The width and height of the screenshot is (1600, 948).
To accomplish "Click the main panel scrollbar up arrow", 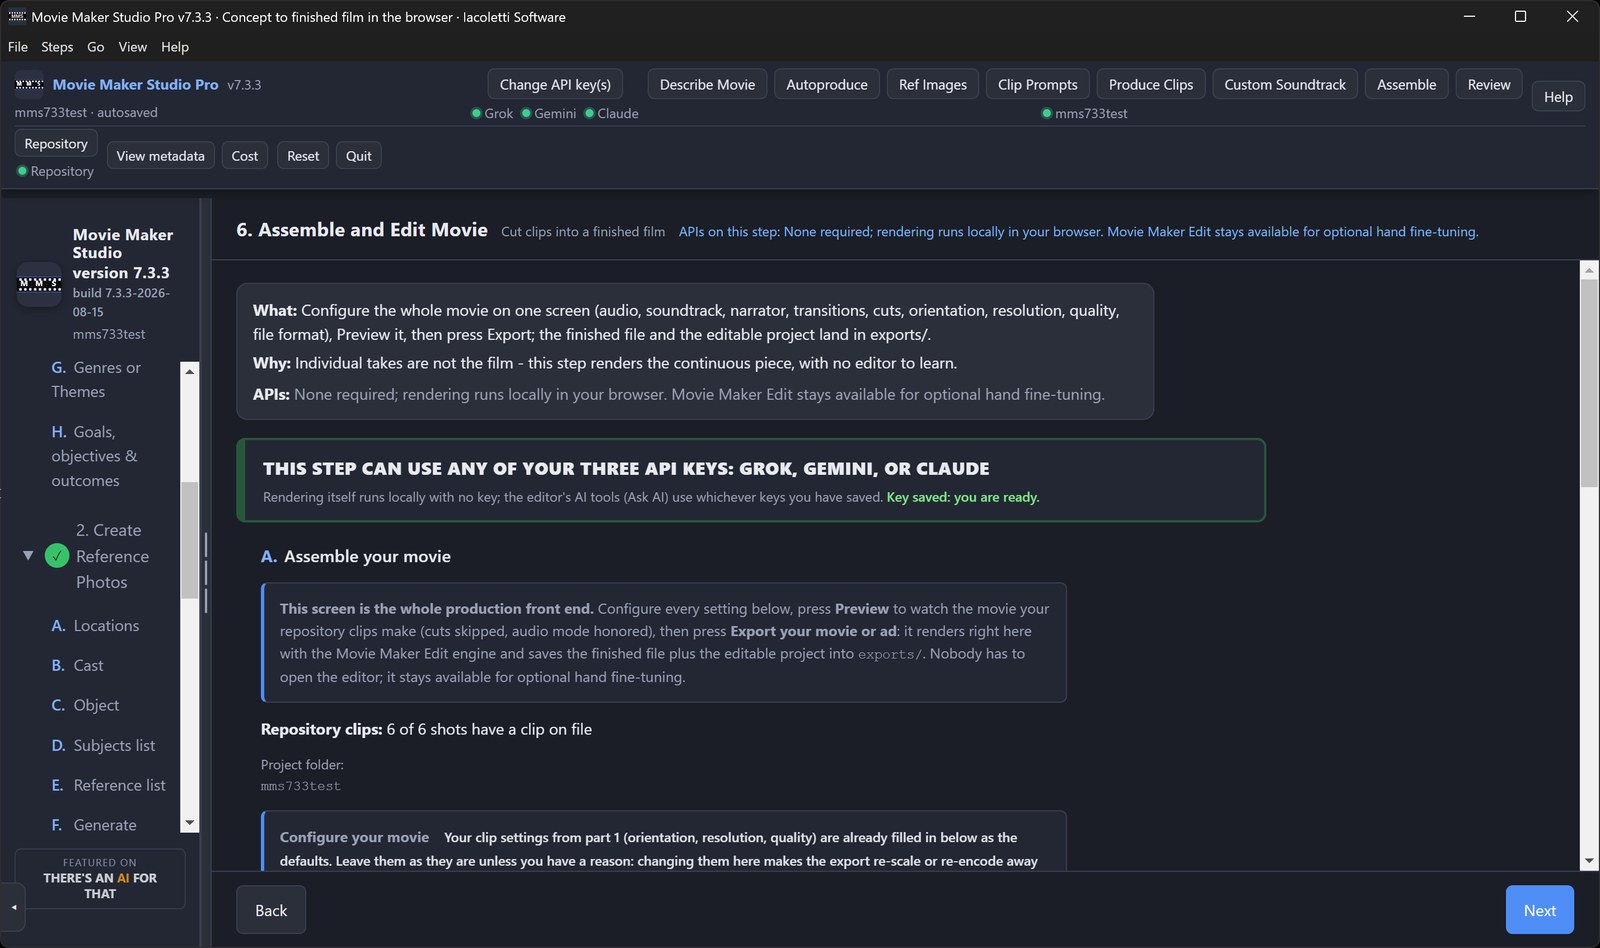I will (1589, 270).
